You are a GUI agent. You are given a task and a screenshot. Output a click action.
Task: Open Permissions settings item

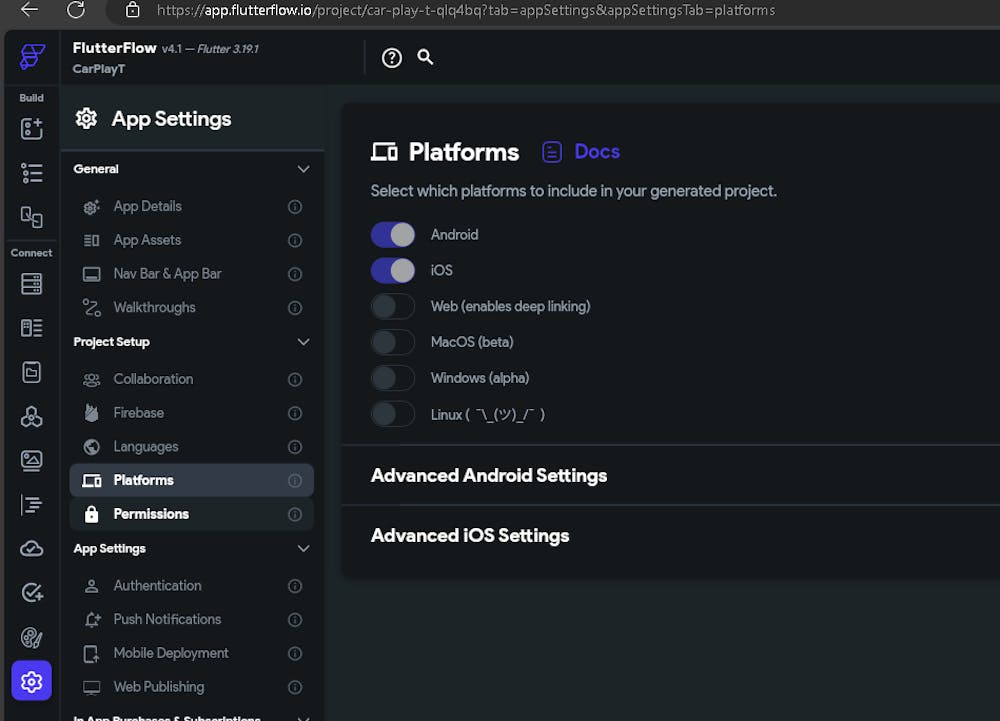(x=151, y=514)
